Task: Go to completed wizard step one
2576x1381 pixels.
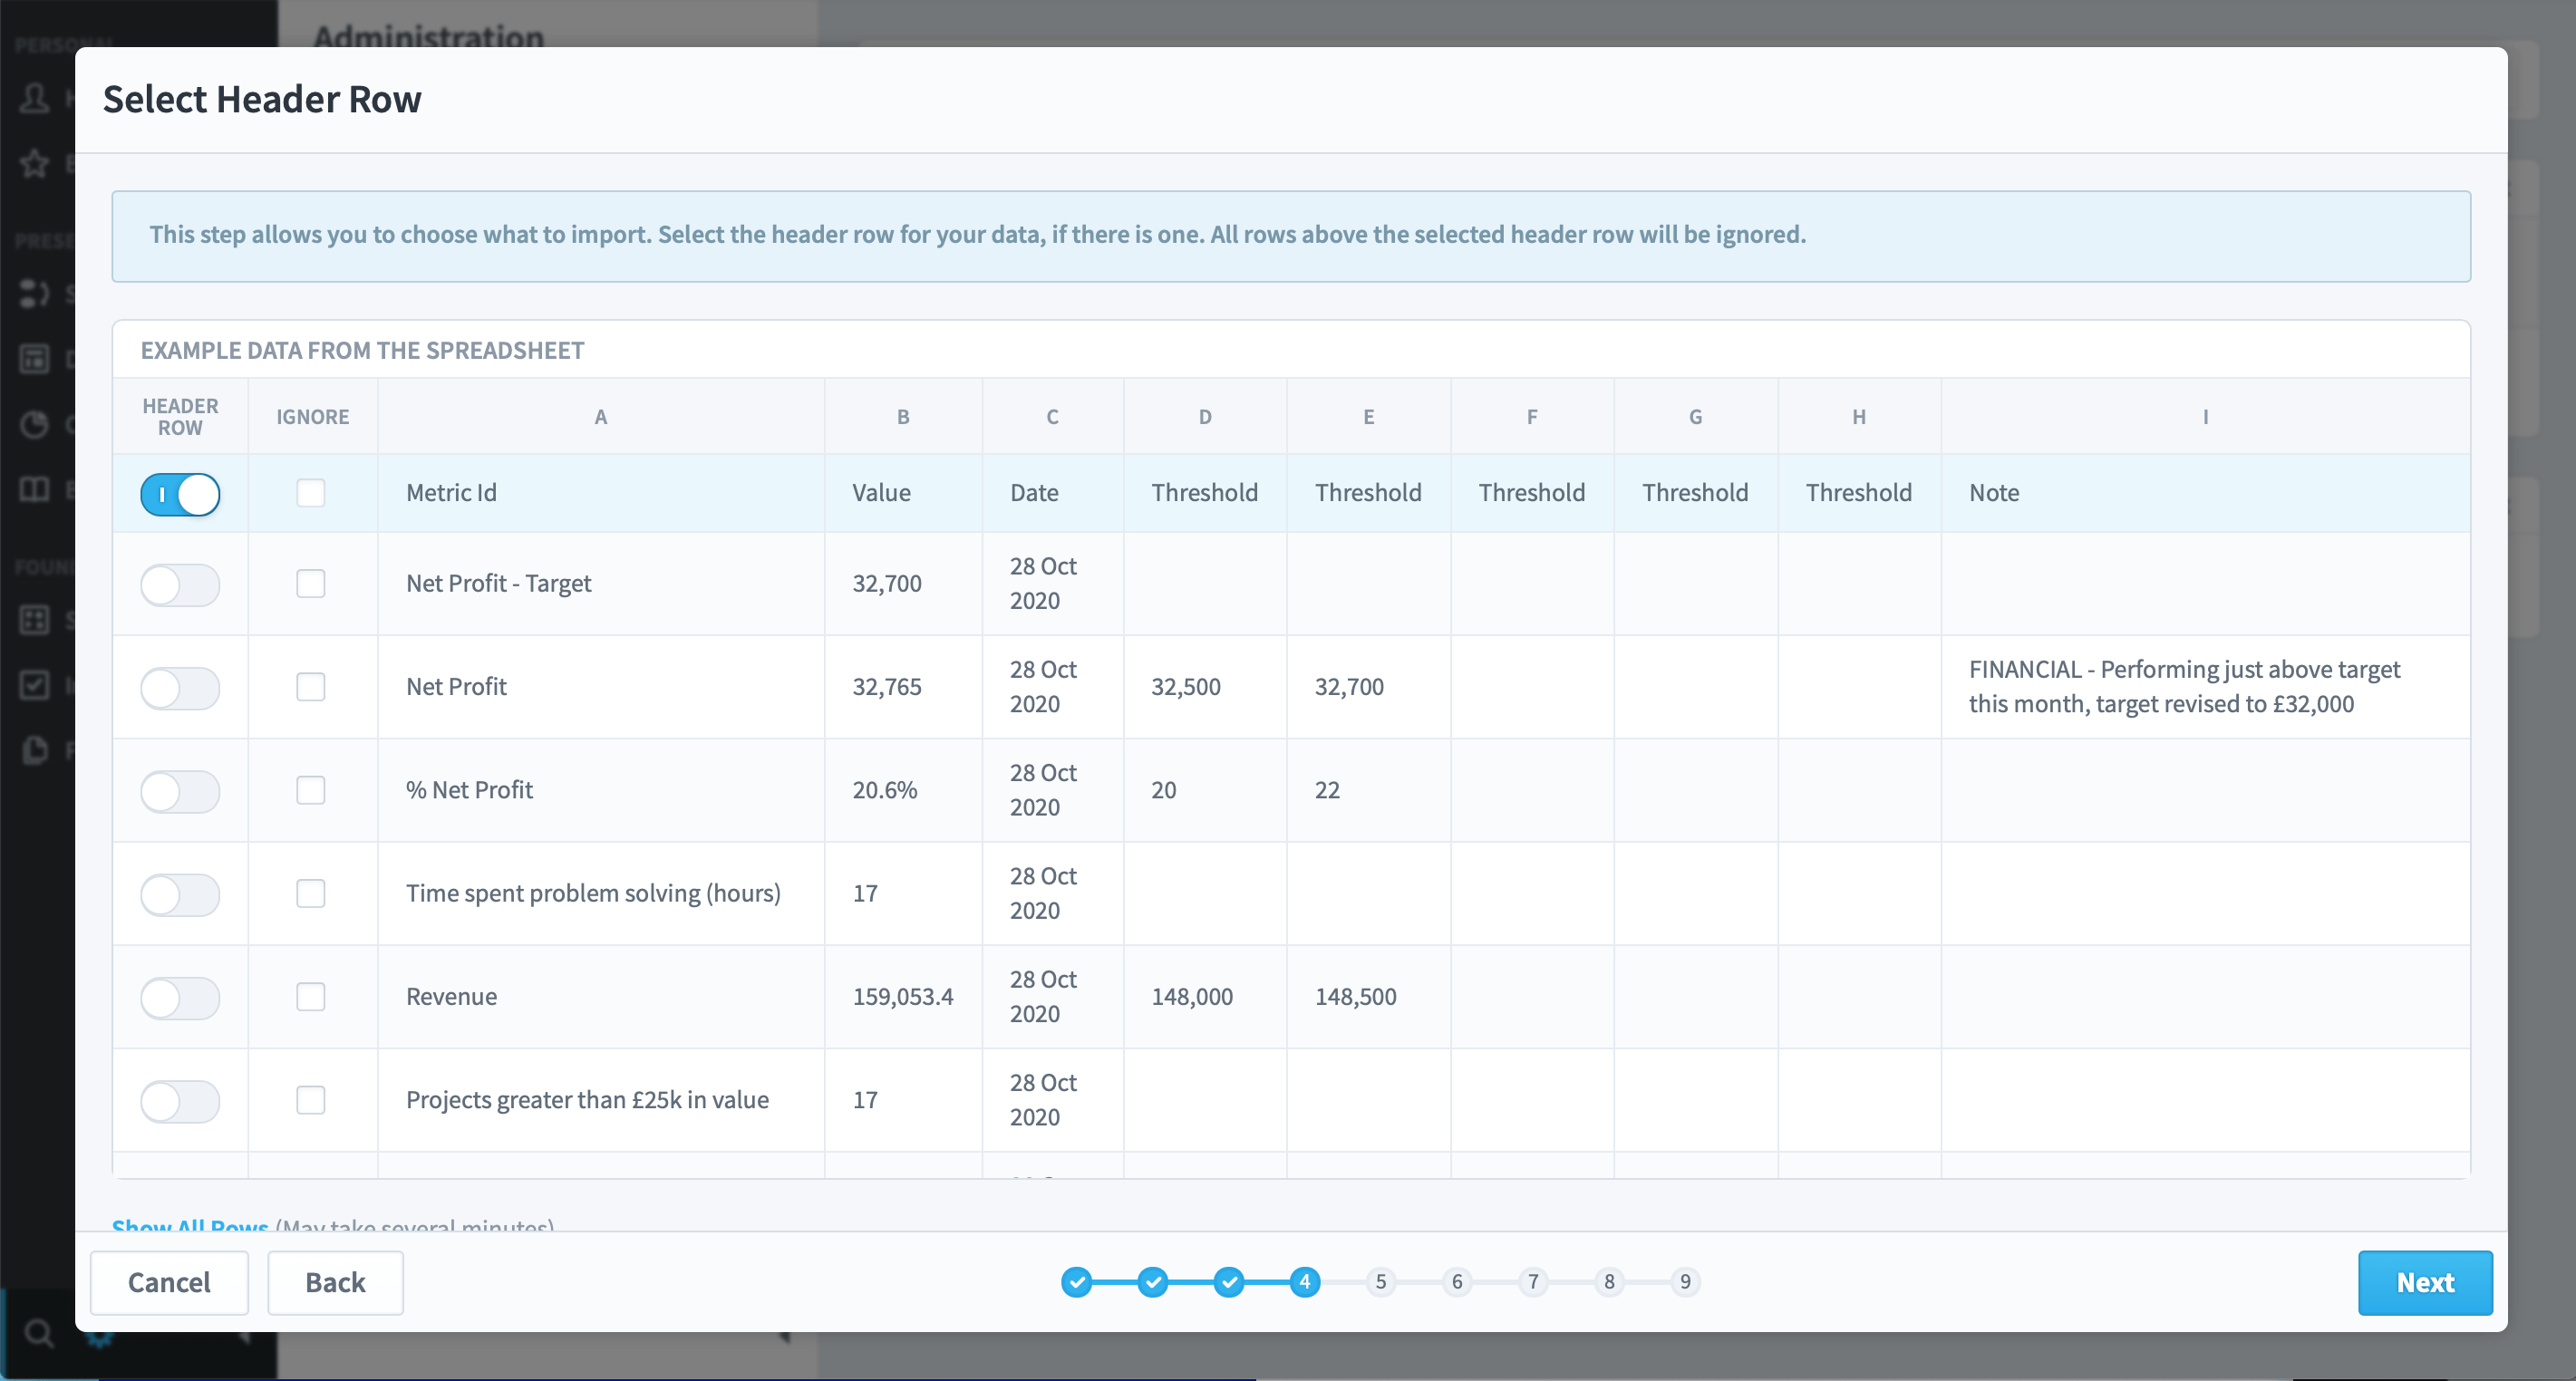Action: (x=1076, y=1281)
